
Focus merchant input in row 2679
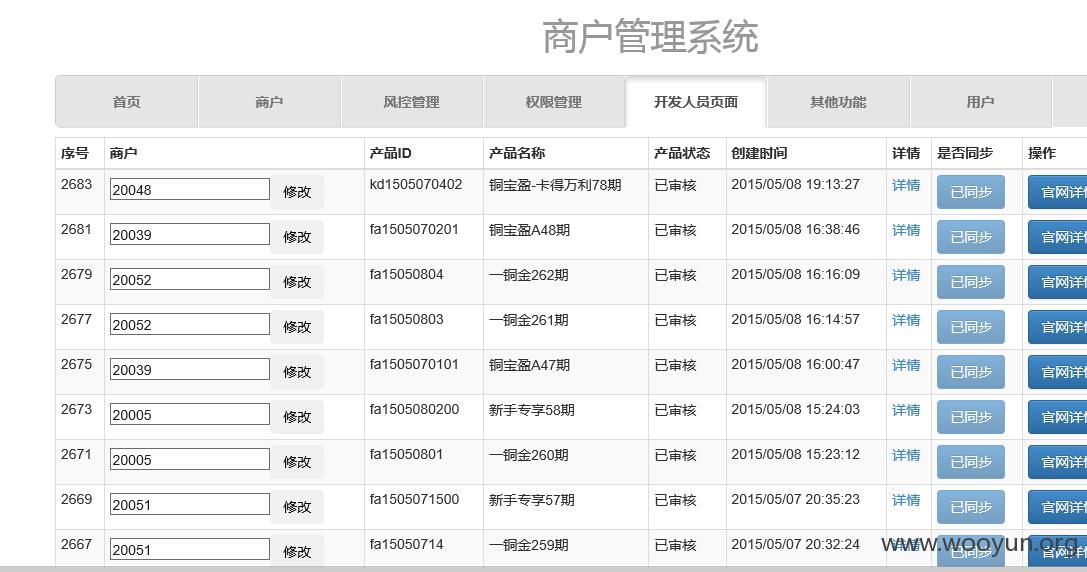pyautogui.click(x=189, y=279)
